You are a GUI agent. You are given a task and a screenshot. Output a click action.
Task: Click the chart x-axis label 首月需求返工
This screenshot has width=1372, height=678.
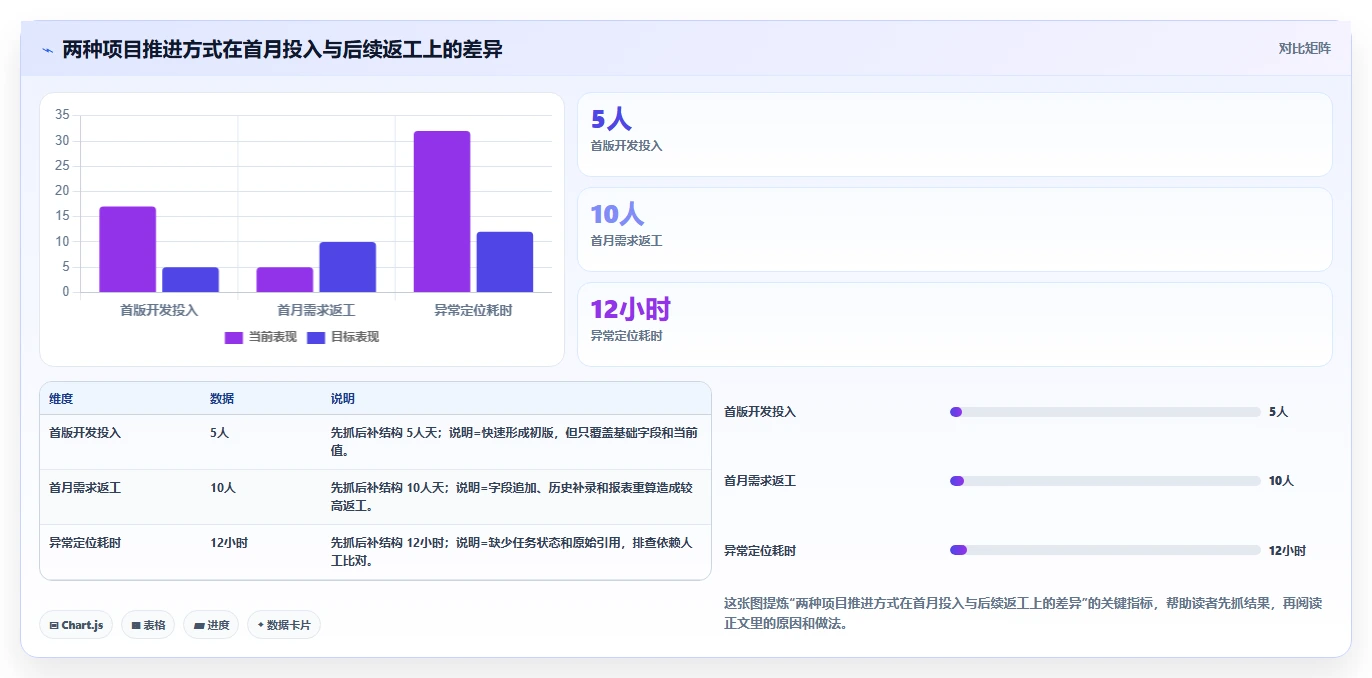(316, 310)
